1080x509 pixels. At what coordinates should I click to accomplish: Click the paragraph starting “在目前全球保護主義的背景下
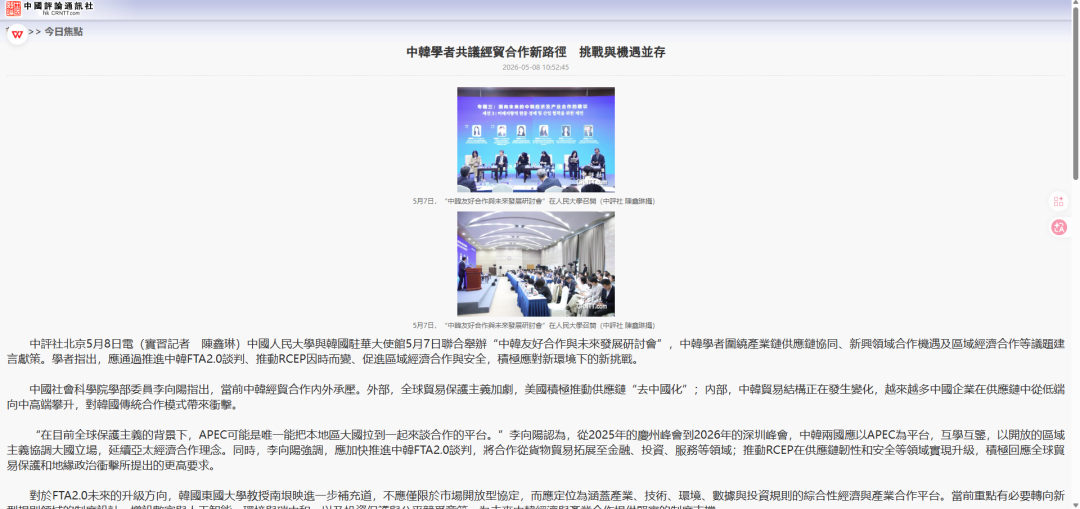click(x=536, y=450)
